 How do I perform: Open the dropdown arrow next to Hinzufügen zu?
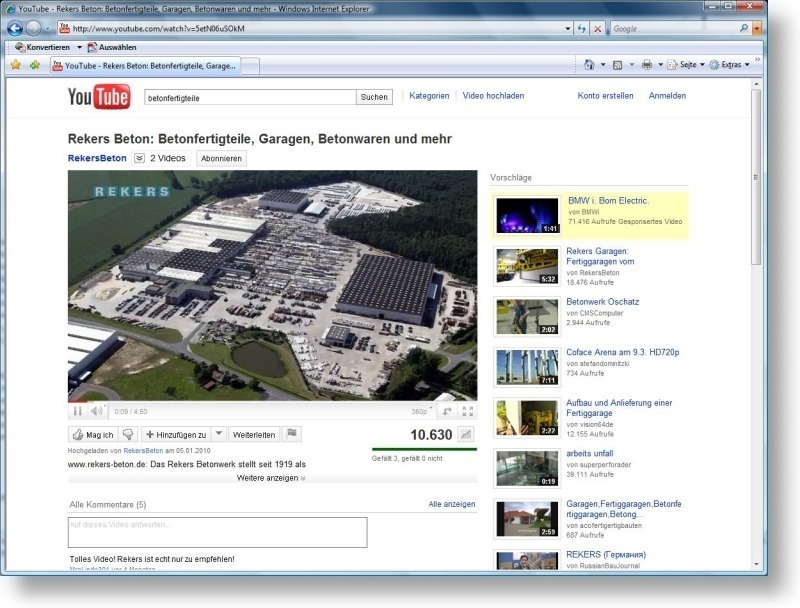(219, 434)
